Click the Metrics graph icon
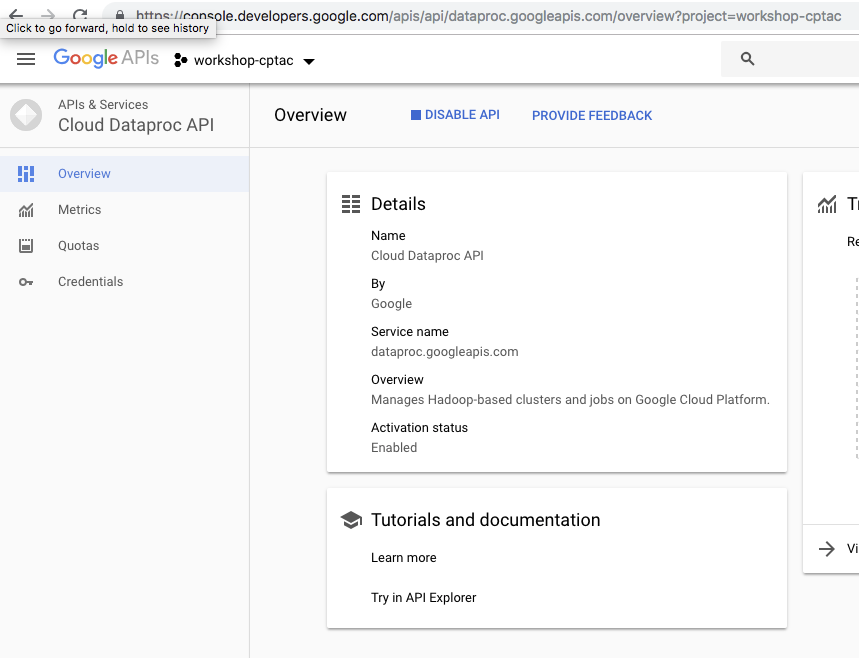Viewport: 859px width, 658px height. (26, 209)
